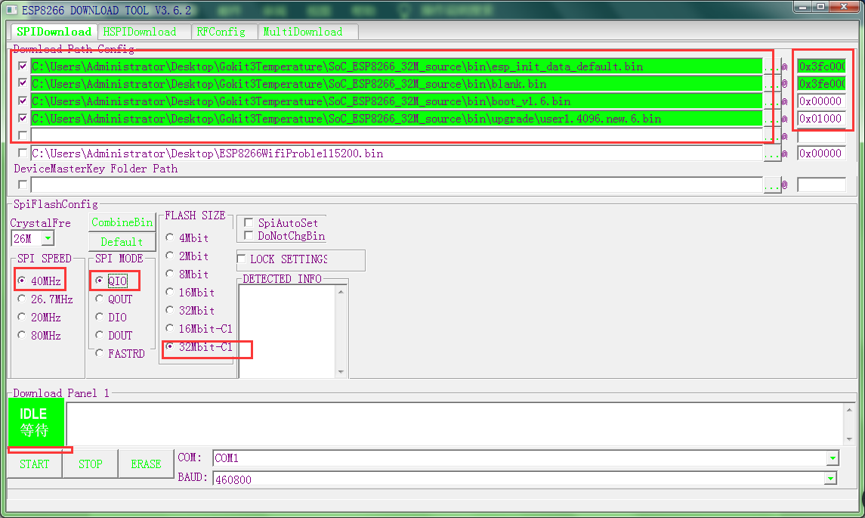
Task: Browse for DeviceMasterKey folder with ... button
Action: pos(772,185)
